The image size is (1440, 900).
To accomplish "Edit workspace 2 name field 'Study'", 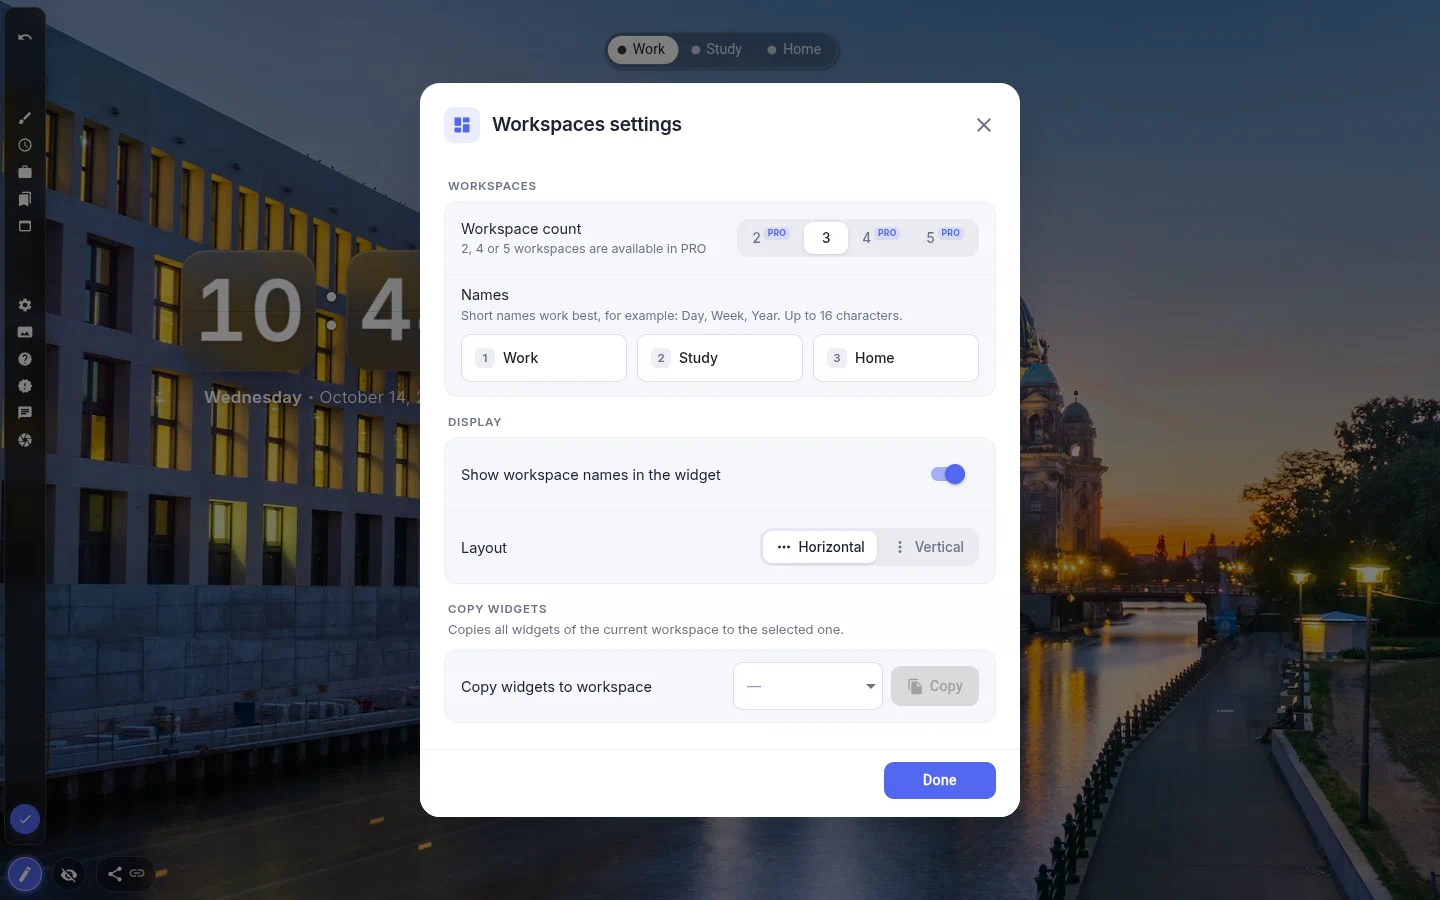I will (720, 358).
